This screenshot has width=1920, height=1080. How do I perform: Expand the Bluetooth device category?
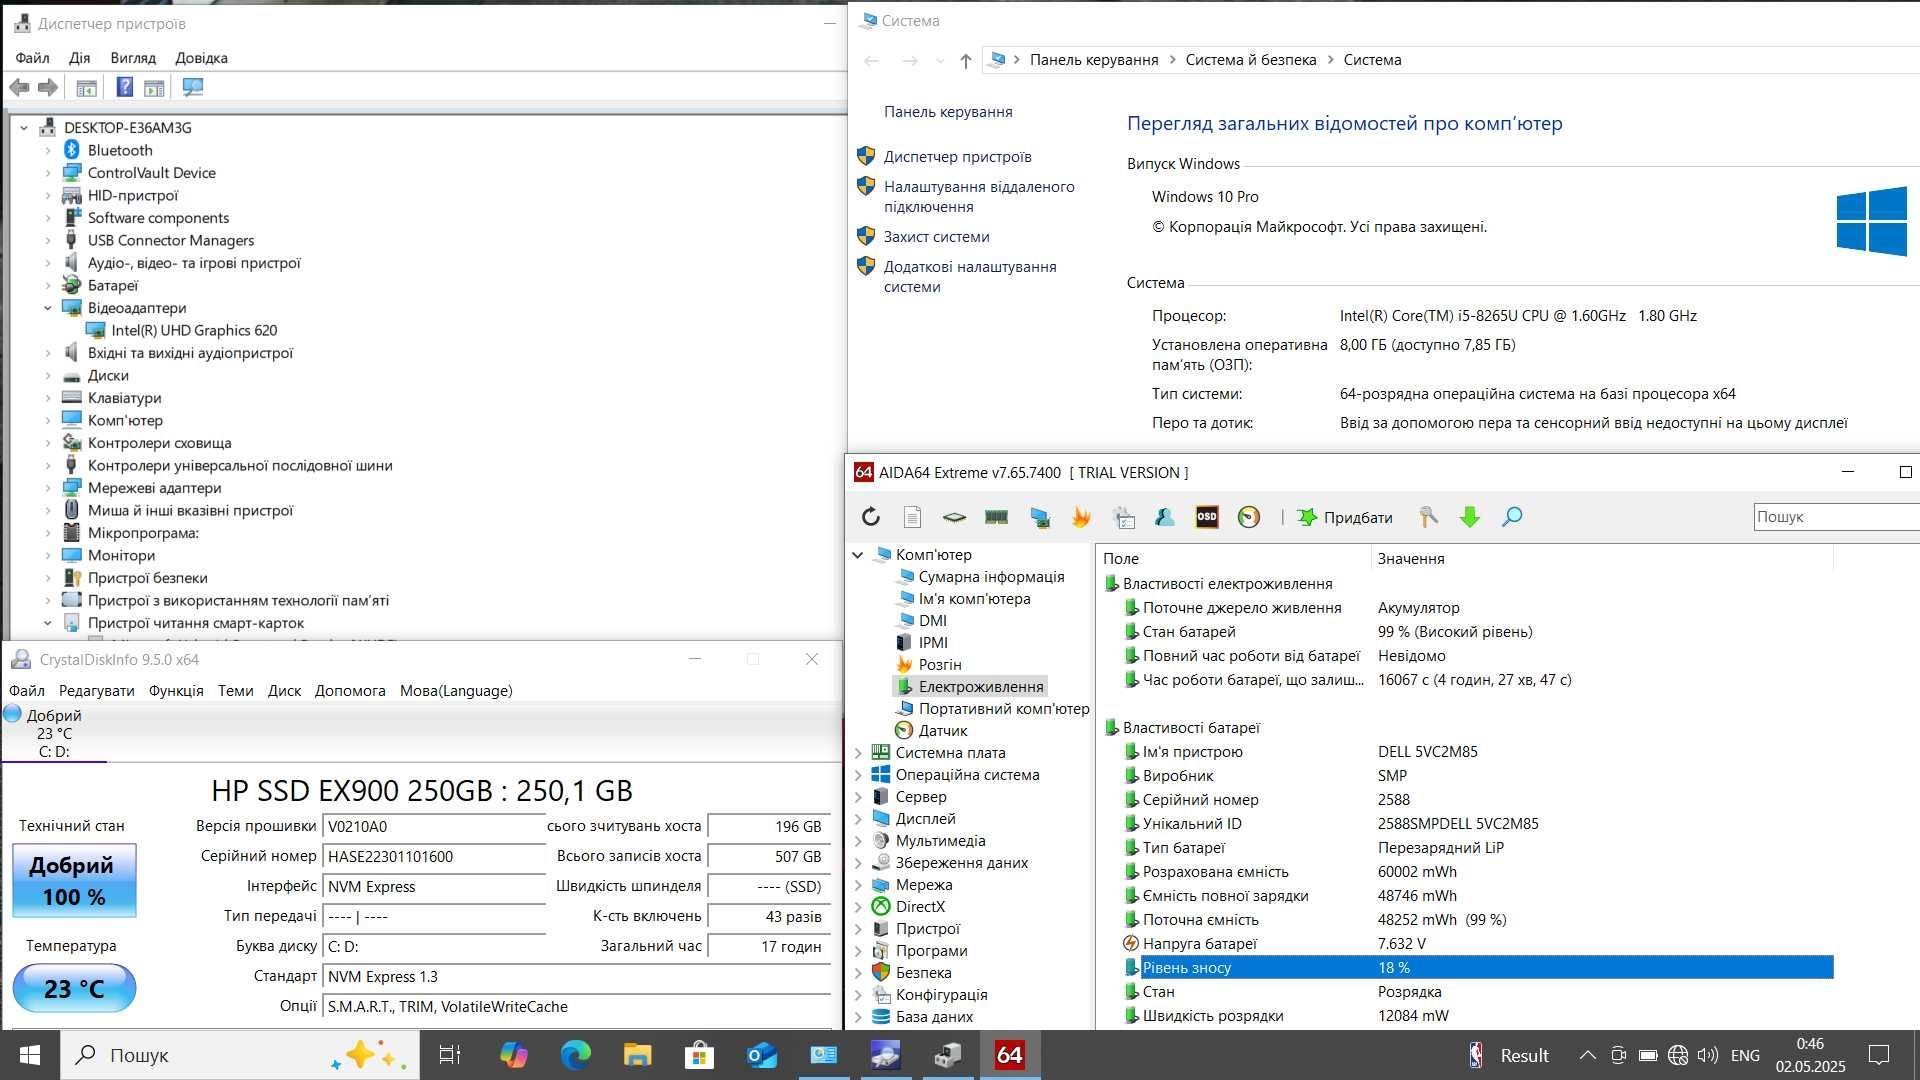click(x=47, y=150)
